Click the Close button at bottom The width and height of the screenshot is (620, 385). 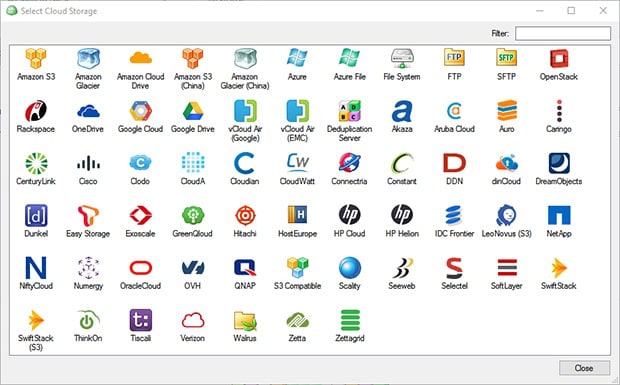click(584, 368)
